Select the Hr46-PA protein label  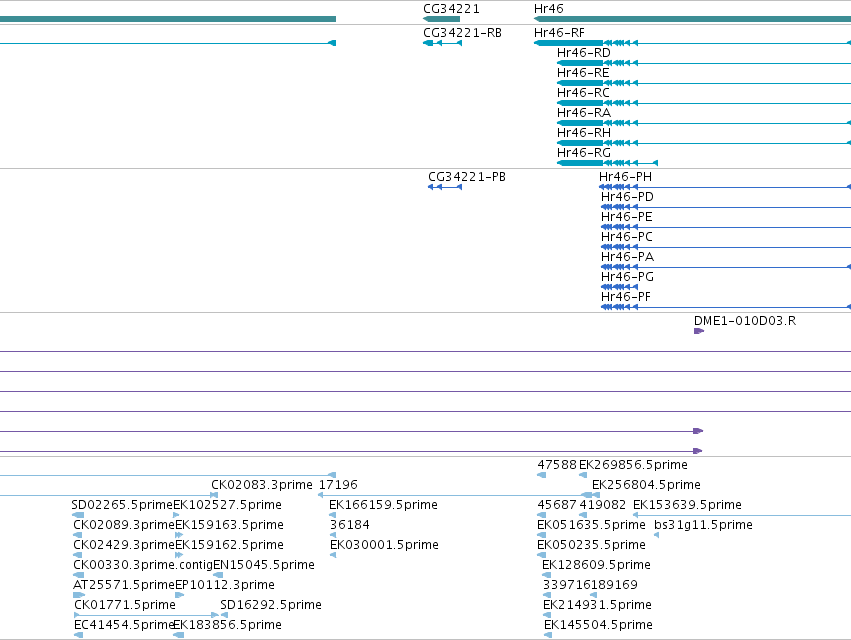point(627,256)
